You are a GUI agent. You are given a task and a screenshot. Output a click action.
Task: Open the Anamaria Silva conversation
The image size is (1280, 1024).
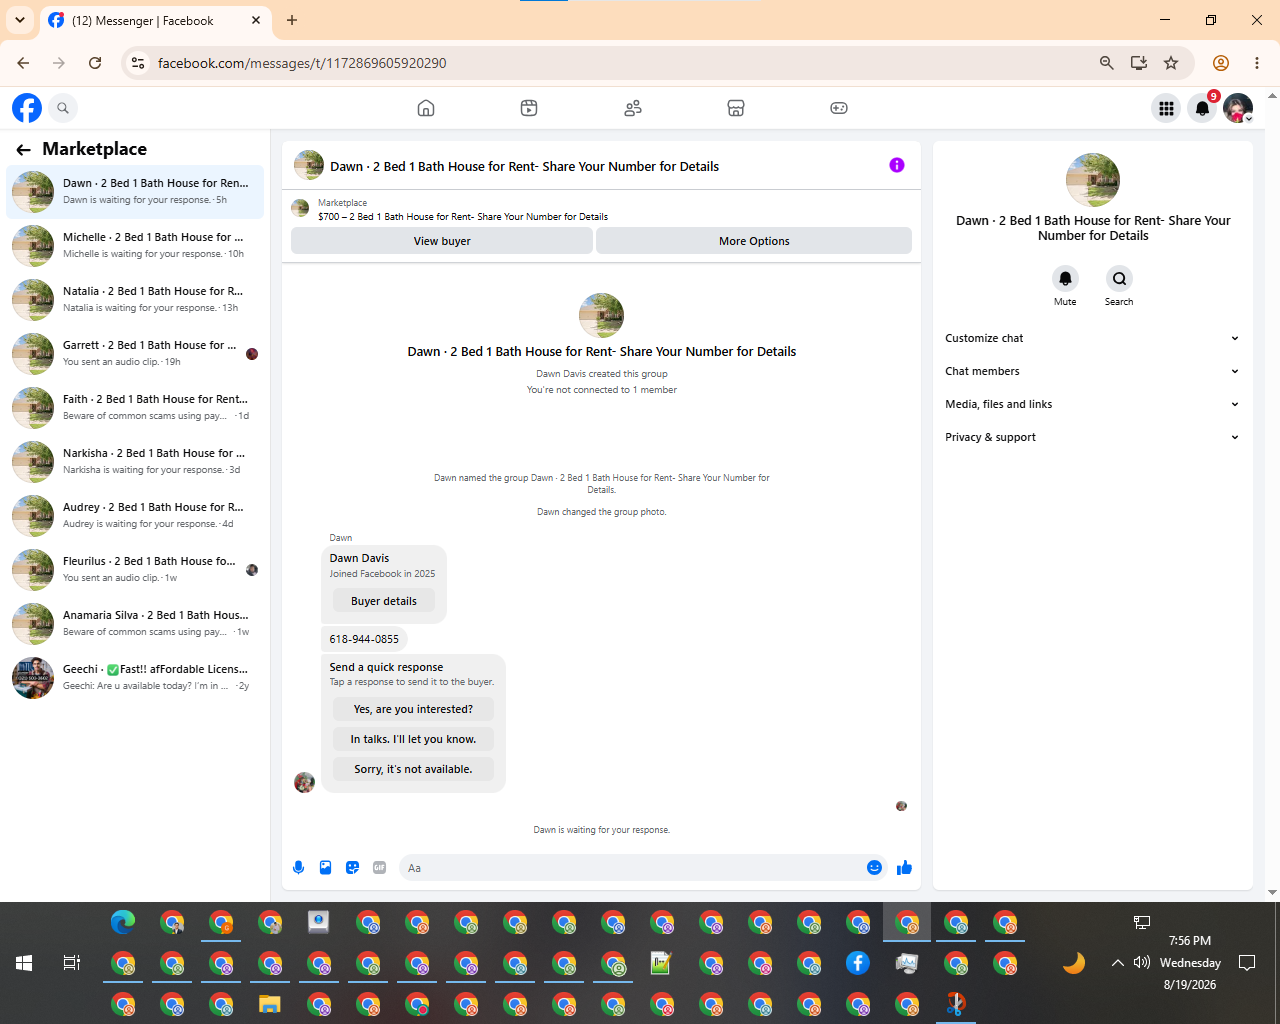click(135, 623)
